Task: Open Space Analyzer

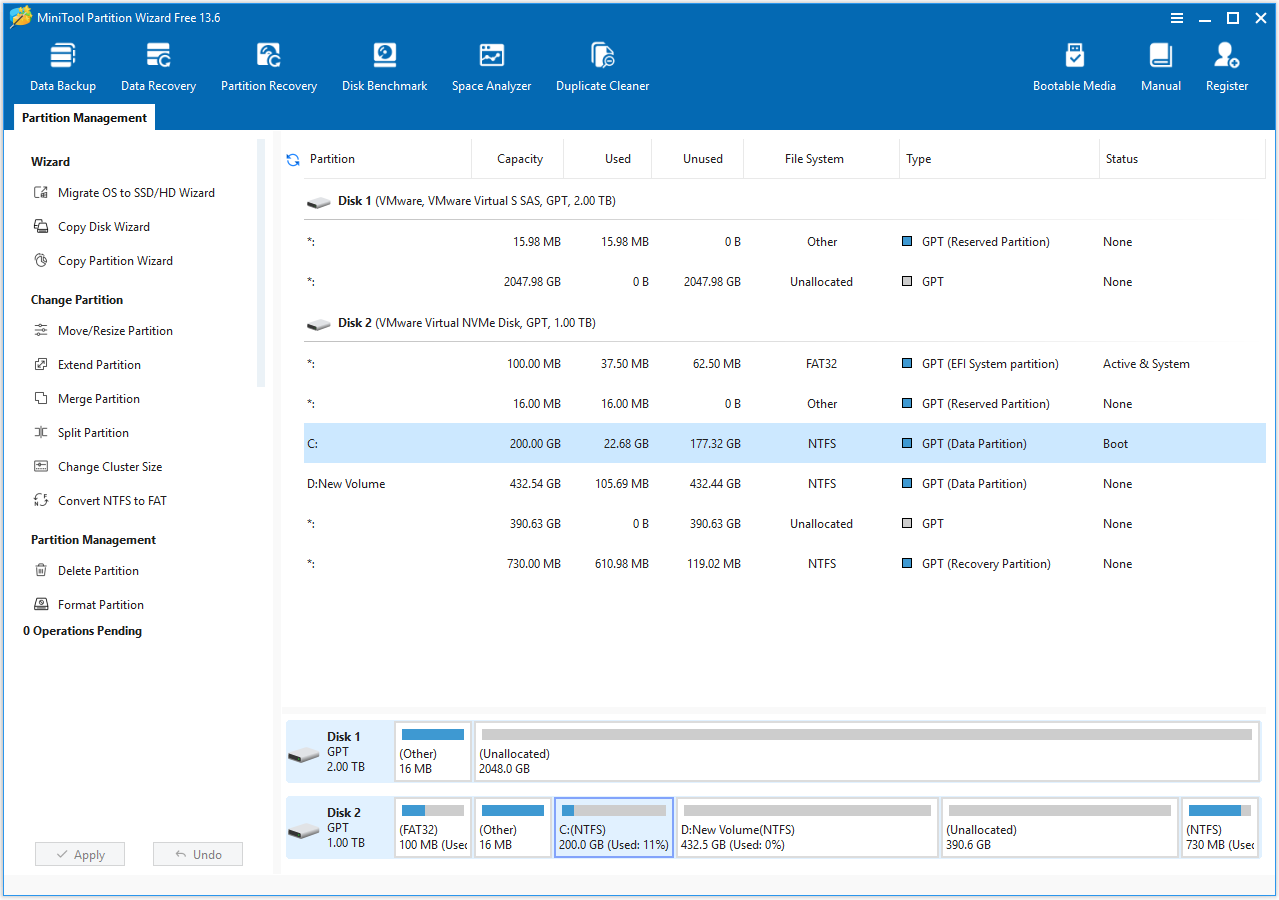Action: 491,68
